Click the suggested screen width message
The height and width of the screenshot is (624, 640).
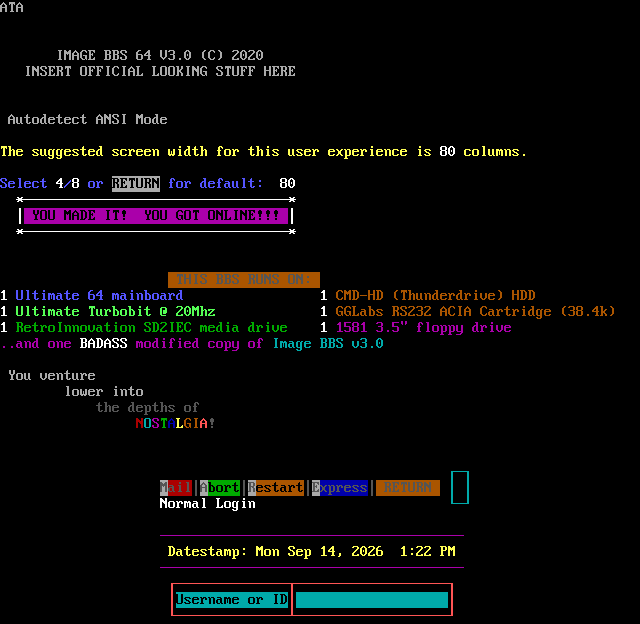tap(264, 152)
